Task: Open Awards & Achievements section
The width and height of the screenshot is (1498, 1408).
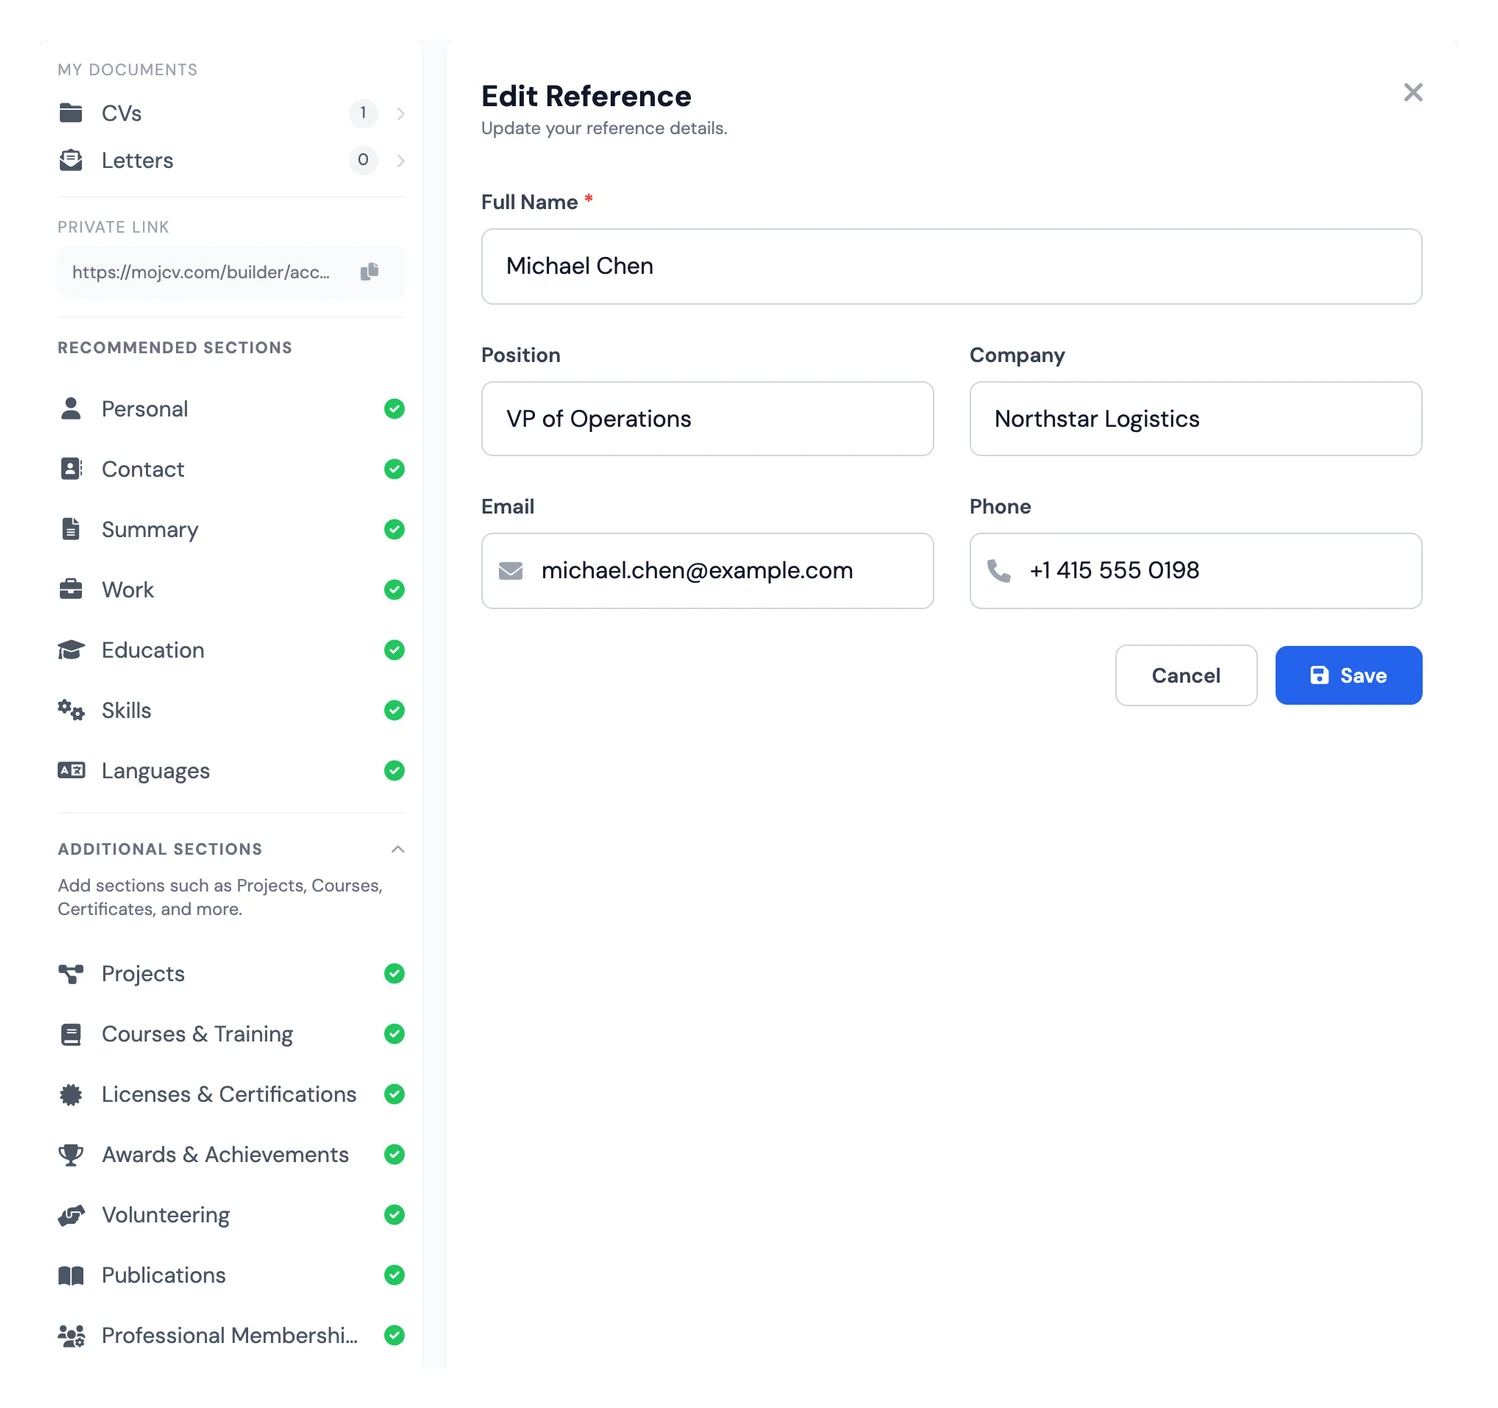Action: pos(231,1155)
